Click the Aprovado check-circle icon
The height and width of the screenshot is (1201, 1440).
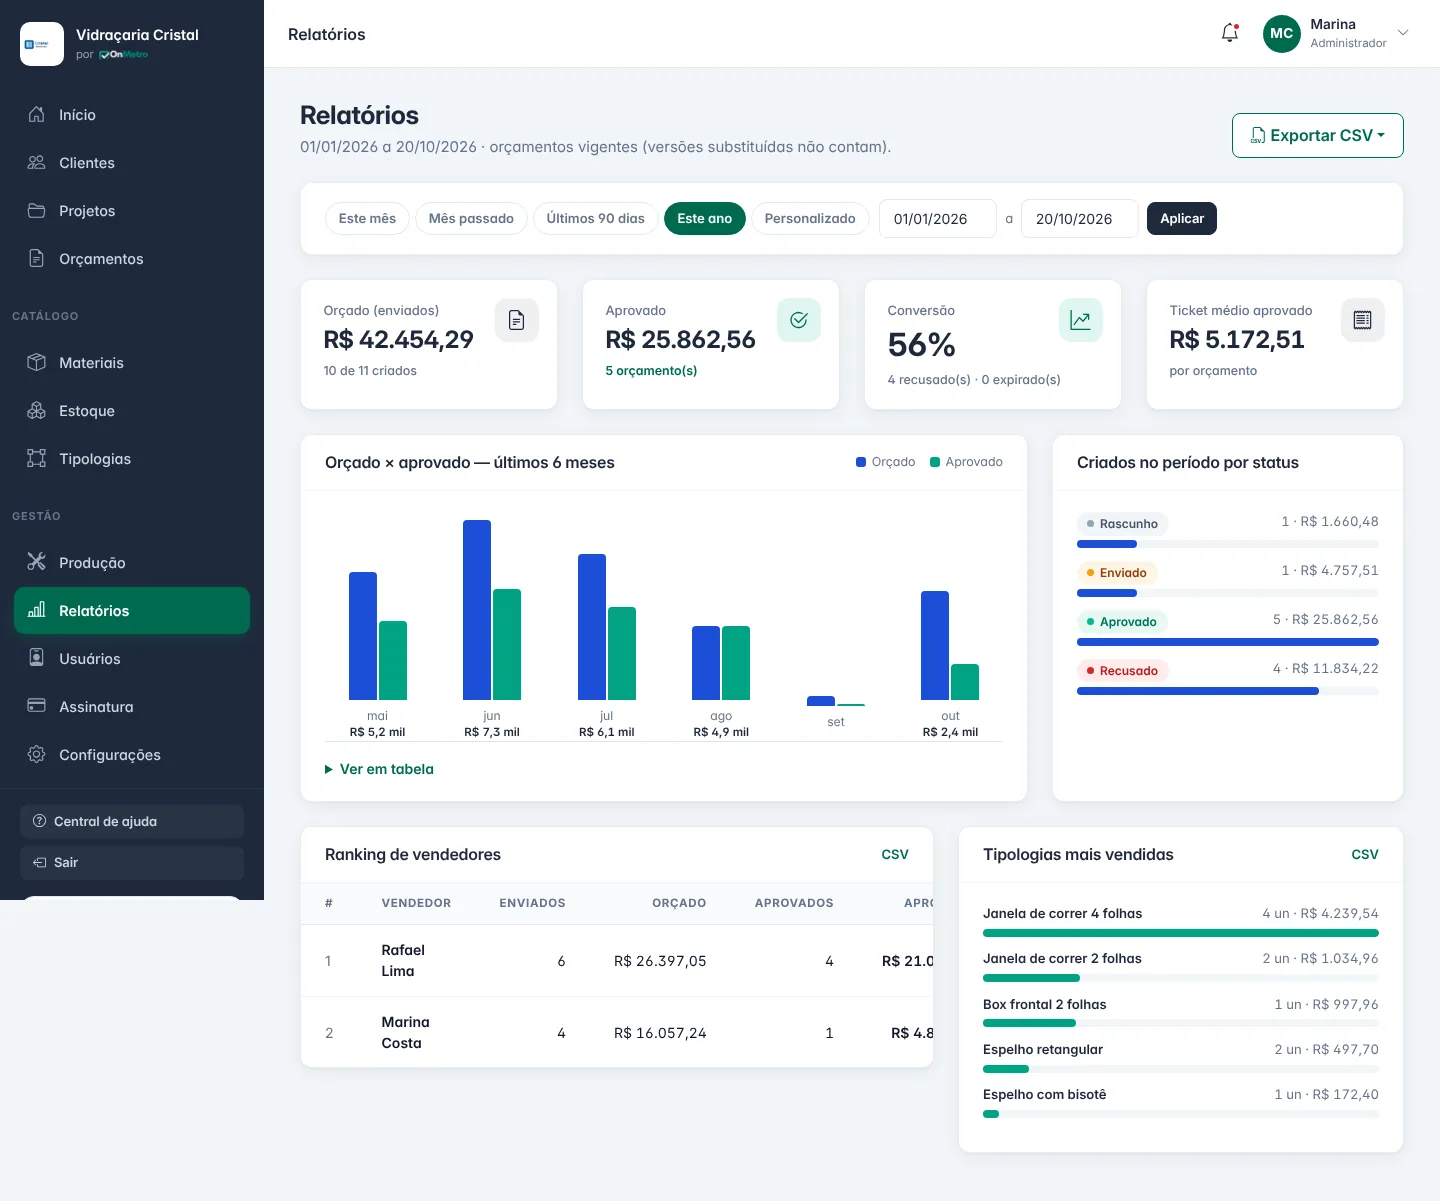799,320
